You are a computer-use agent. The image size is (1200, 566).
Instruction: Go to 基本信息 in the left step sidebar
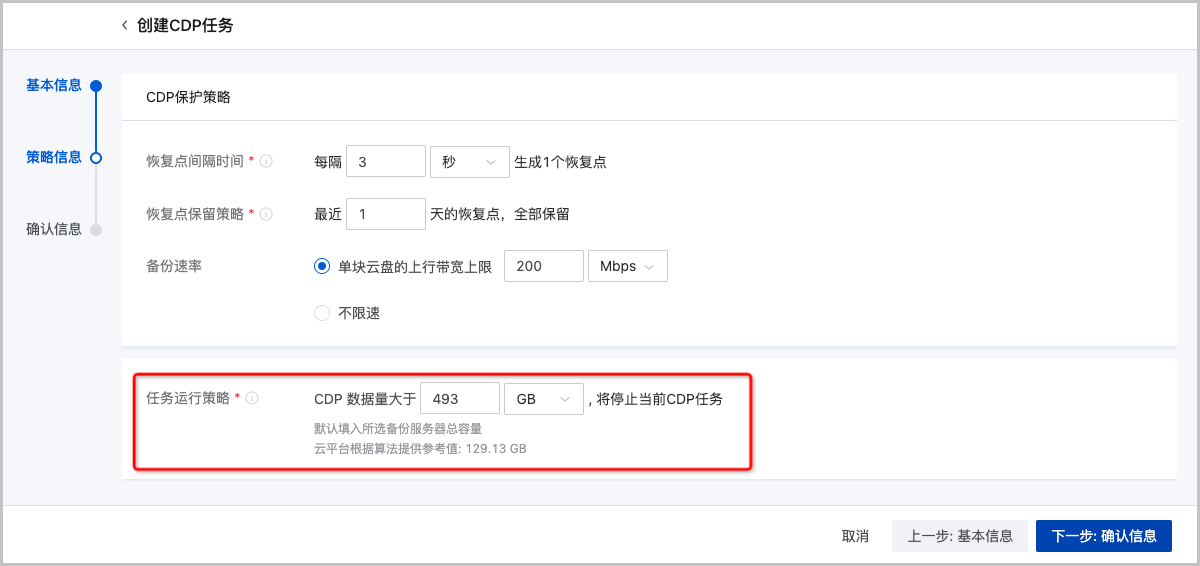[54, 85]
